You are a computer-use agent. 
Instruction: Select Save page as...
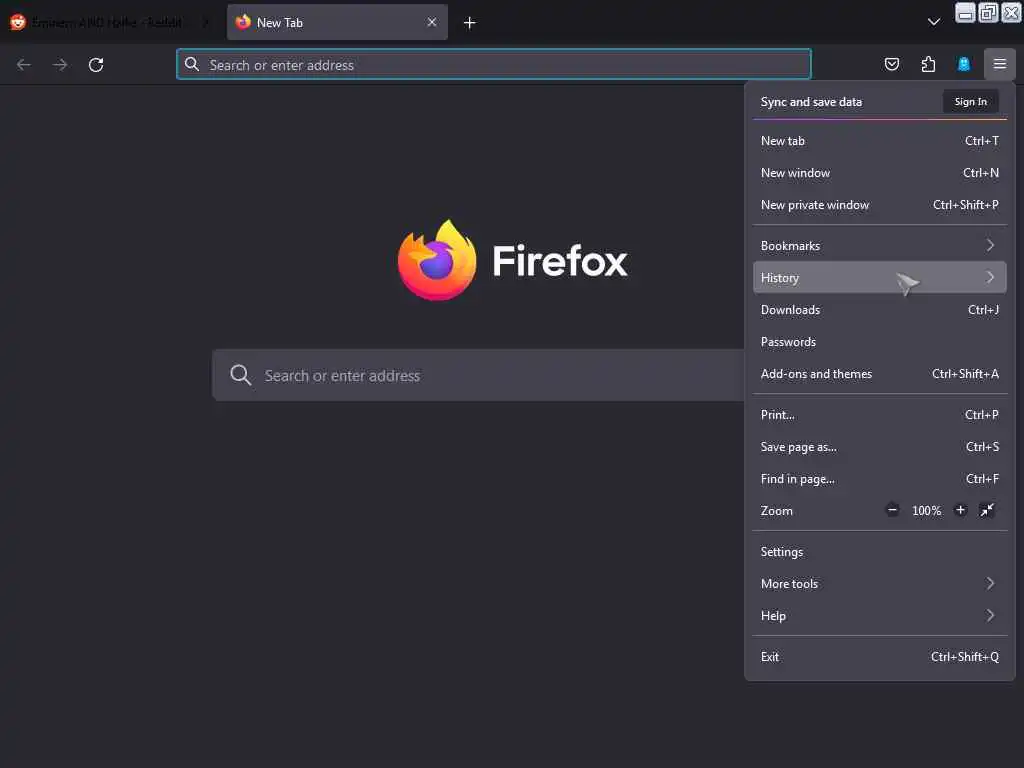click(x=880, y=447)
